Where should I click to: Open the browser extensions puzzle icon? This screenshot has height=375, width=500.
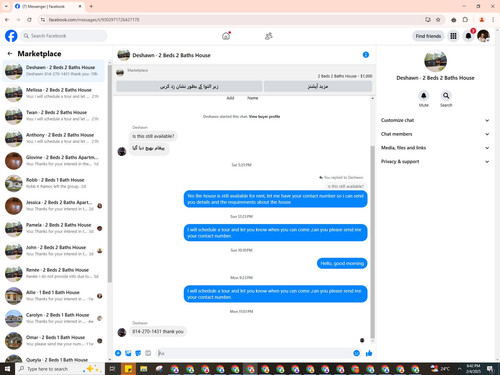click(x=465, y=20)
